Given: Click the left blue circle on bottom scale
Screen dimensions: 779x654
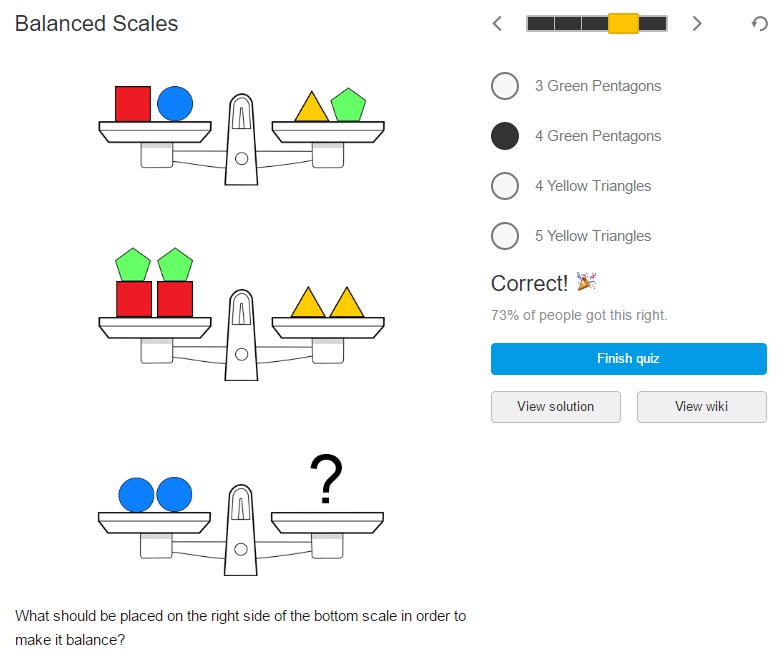Looking at the screenshot, I should 136,494.
